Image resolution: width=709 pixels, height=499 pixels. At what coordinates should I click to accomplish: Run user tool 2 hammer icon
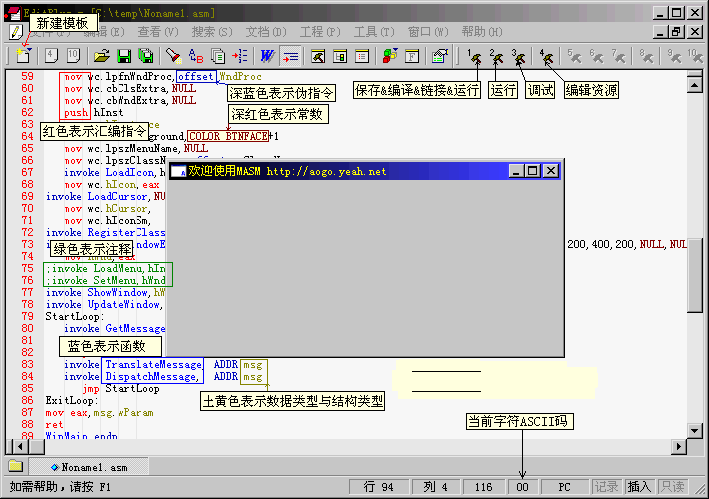pos(496,56)
